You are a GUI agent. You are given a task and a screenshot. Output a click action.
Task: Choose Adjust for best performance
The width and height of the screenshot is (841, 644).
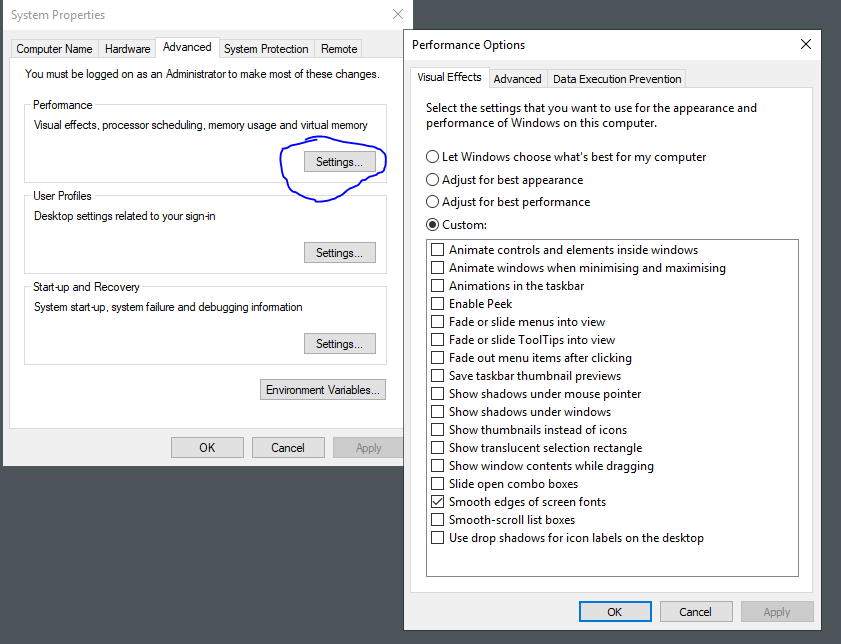click(433, 202)
